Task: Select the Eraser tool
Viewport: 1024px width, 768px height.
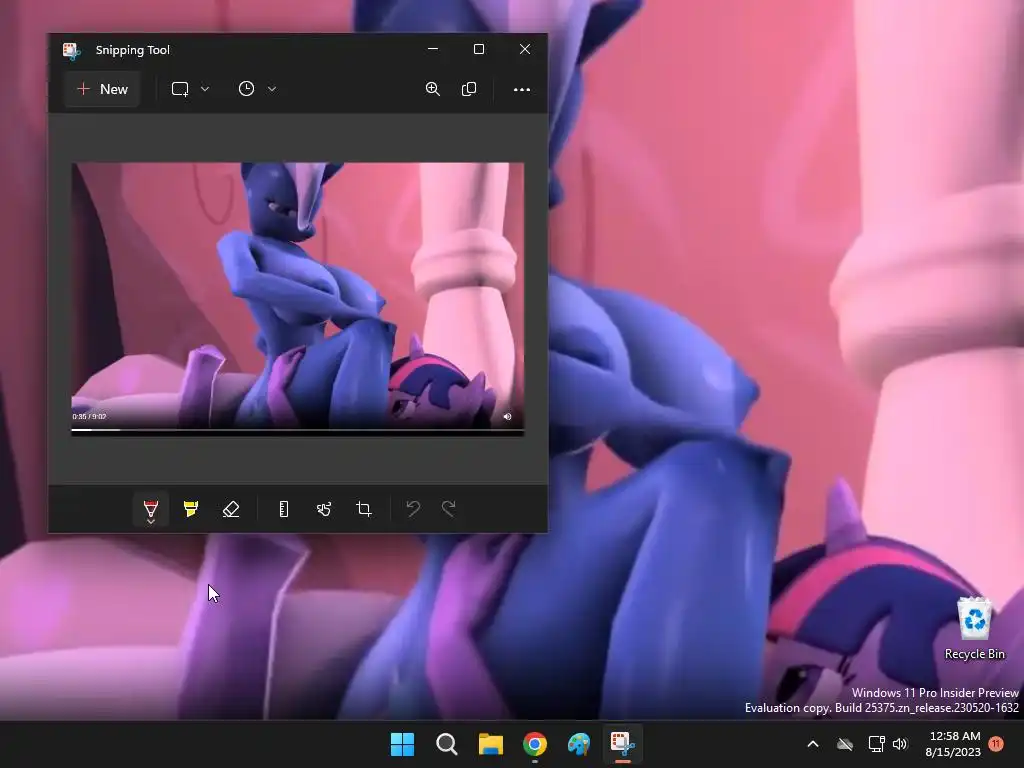Action: click(x=231, y=509)
